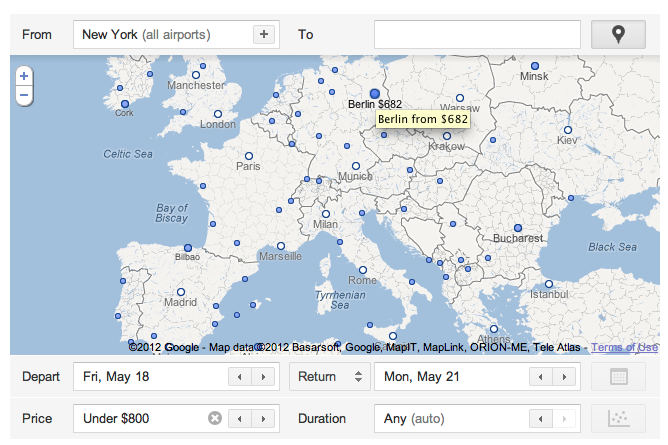Step return date back one day
This screenshot has height=445, width=668.
(x=541, y=377)
